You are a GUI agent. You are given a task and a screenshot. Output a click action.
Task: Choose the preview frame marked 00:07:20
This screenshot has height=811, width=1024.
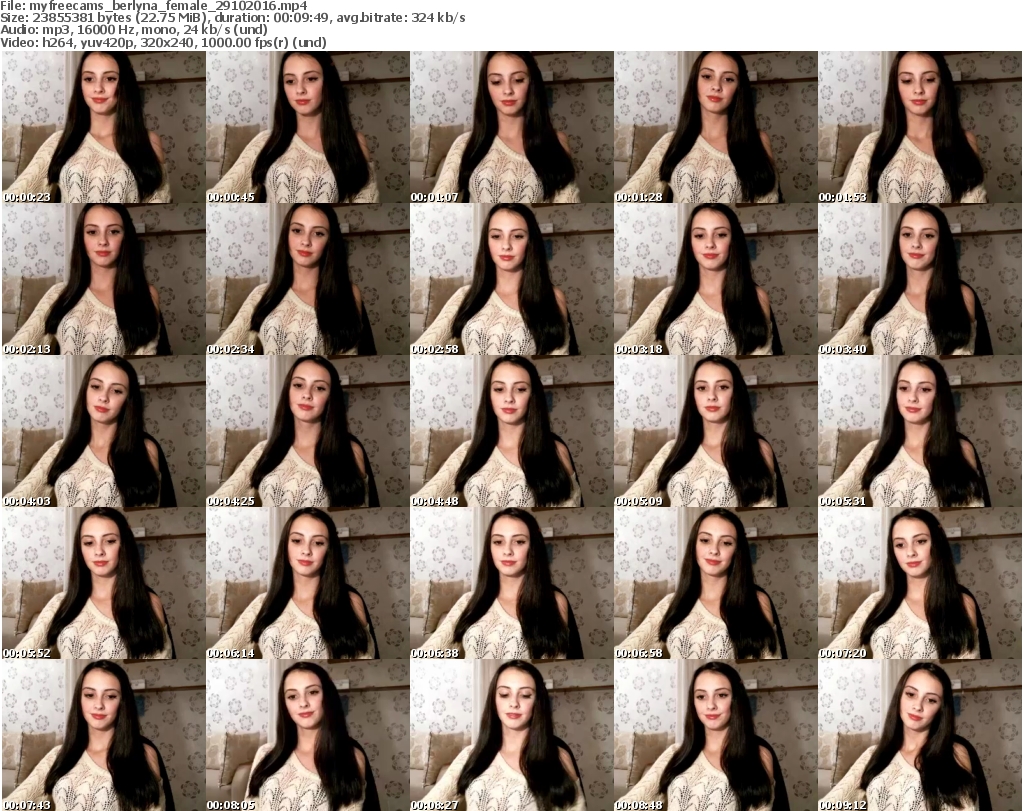click(x=920, y=583)
